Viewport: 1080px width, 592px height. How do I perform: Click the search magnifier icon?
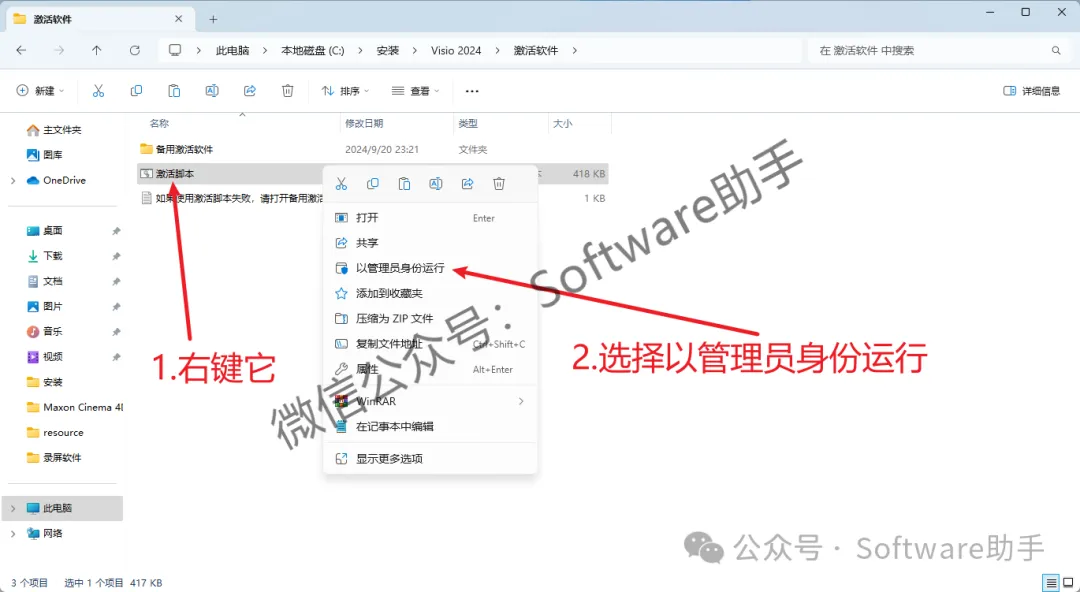tap(1056, 50)
